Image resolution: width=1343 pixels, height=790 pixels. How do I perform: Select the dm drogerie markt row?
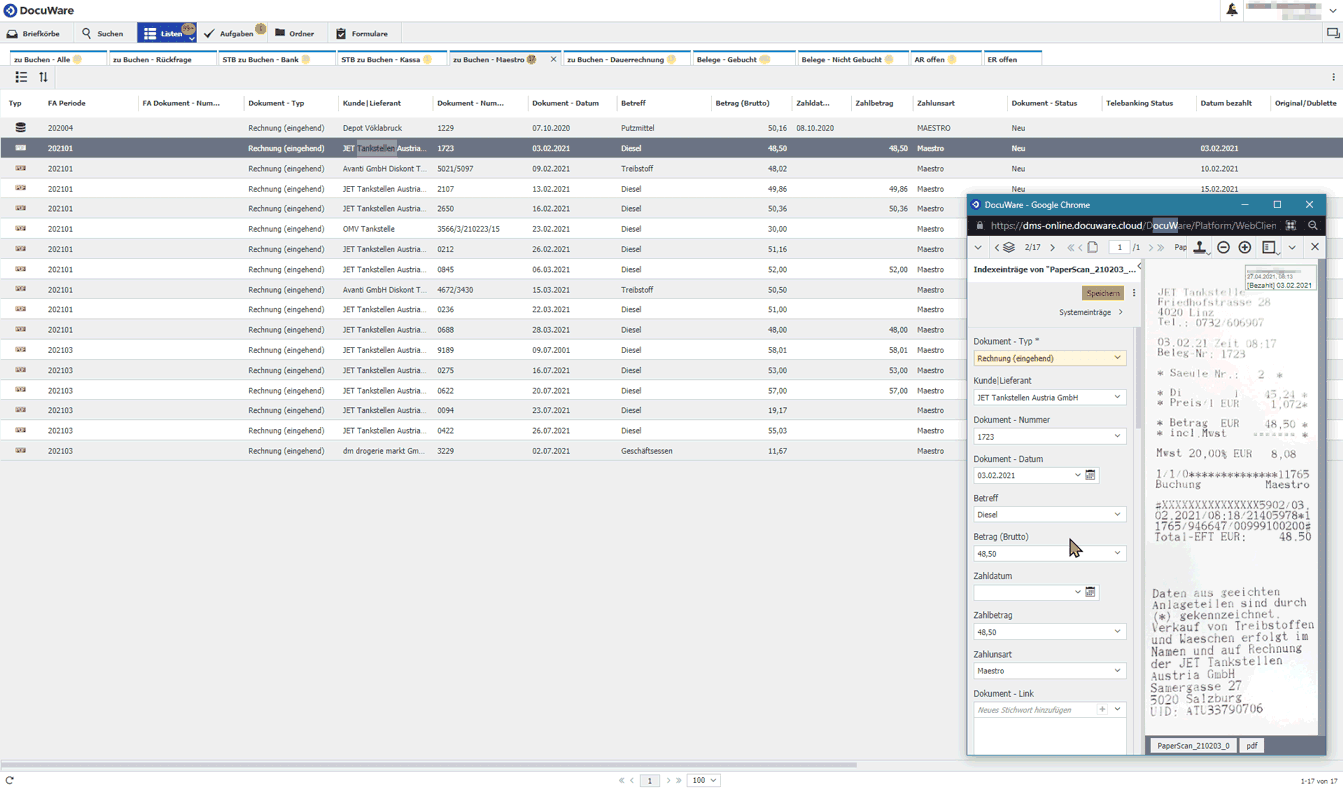[483, 451]
